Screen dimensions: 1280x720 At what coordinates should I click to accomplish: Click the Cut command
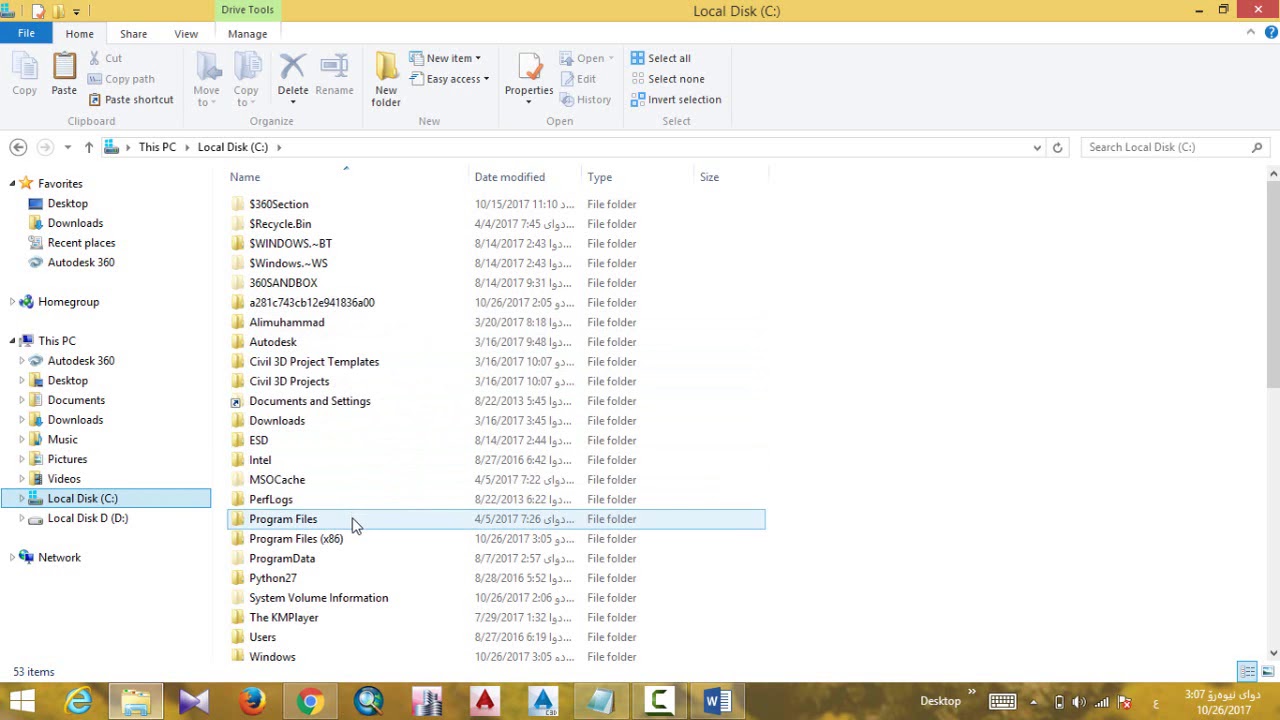[x=105, y=58]
